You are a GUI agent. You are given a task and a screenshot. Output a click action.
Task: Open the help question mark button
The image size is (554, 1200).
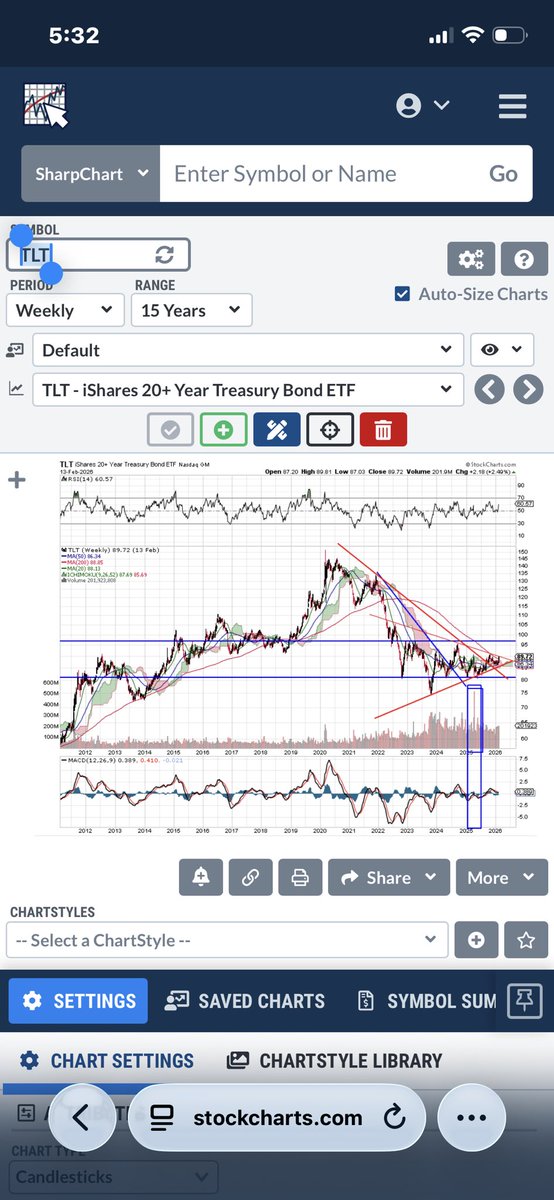pos(524,259)
